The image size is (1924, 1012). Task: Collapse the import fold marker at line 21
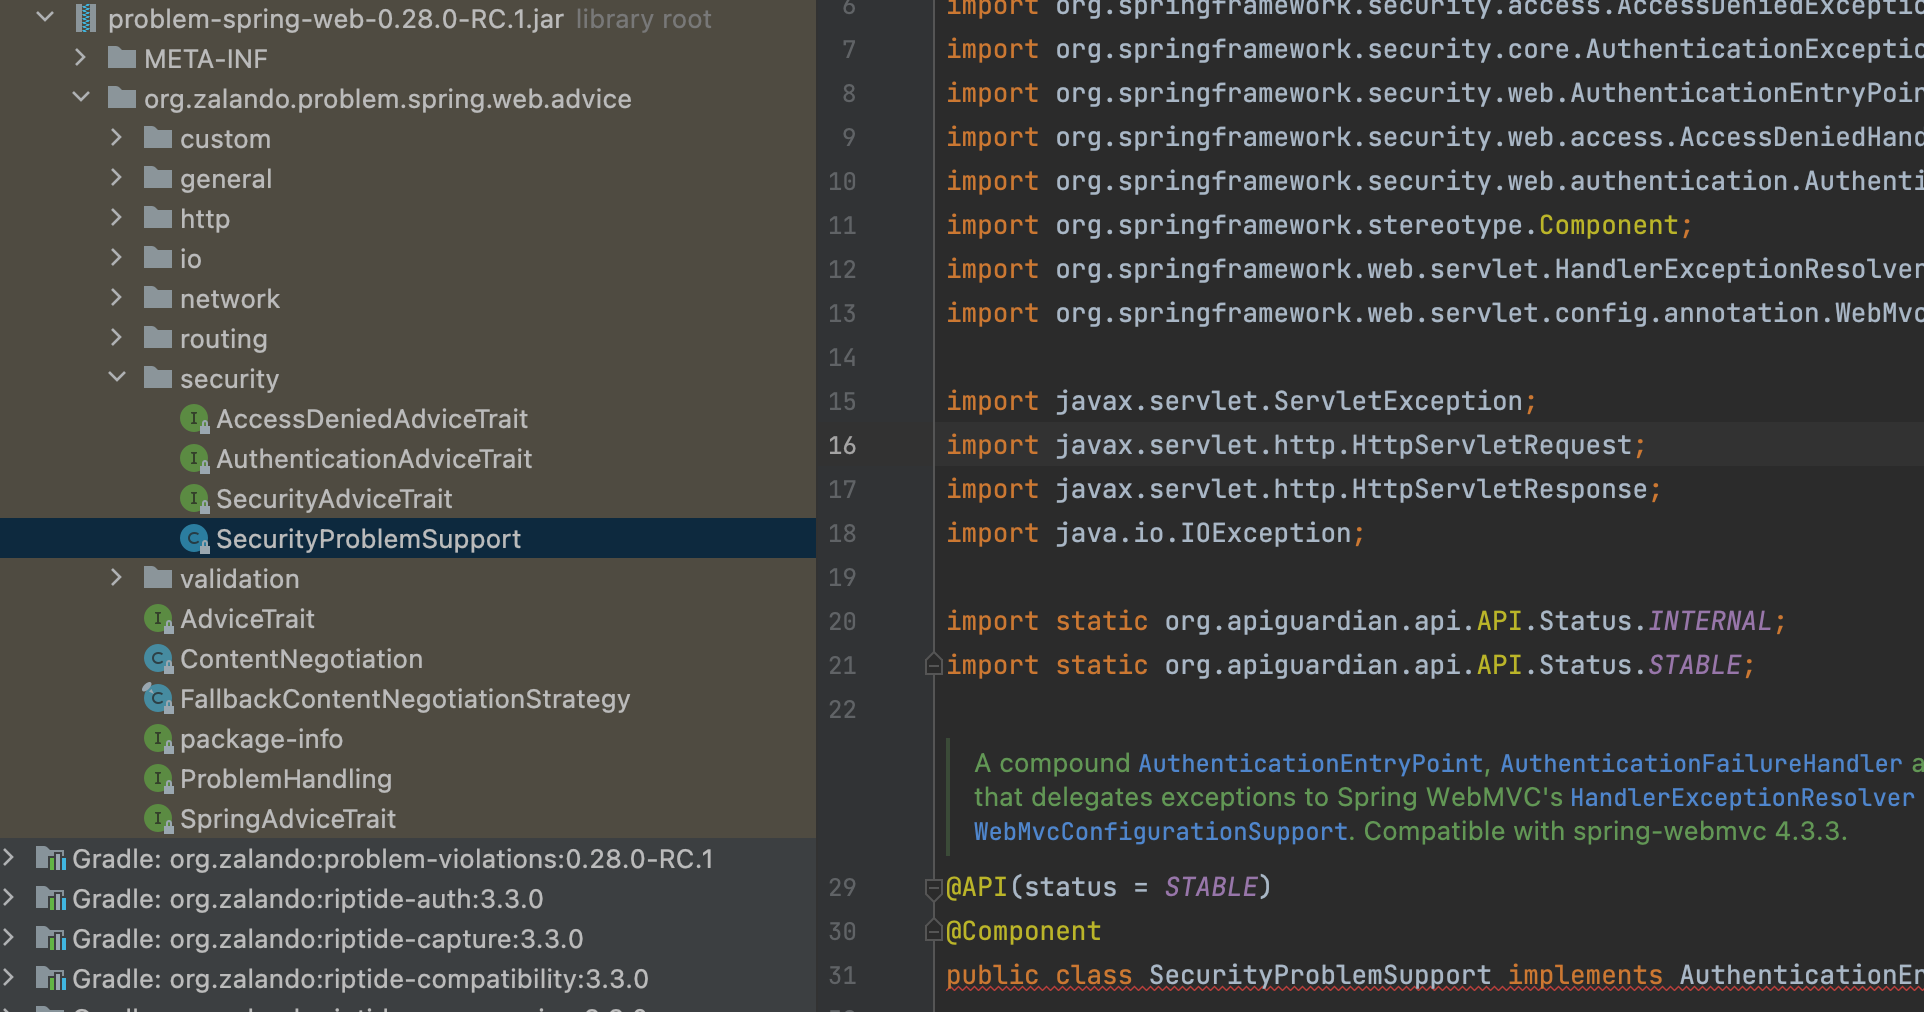tap(932, 664)
